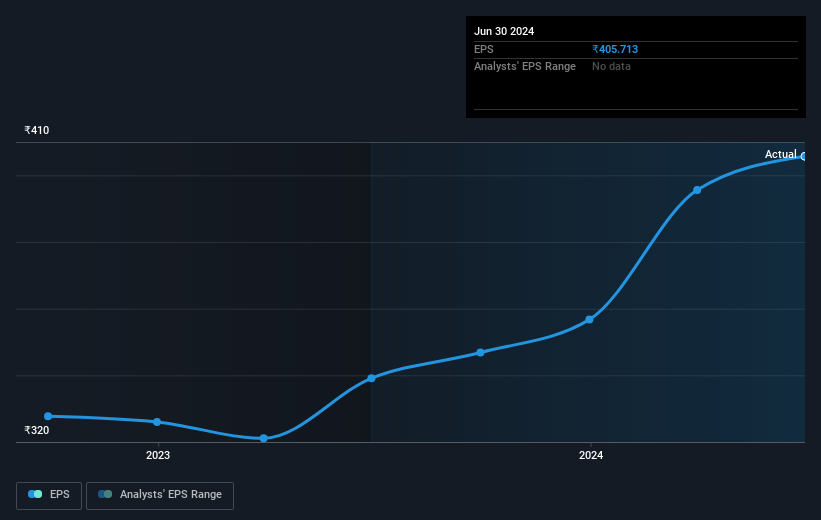Screen dimensions: 821x520
Task: Toggle the Analysts' EPS Range legend button
Action: [x=160, y=495]
